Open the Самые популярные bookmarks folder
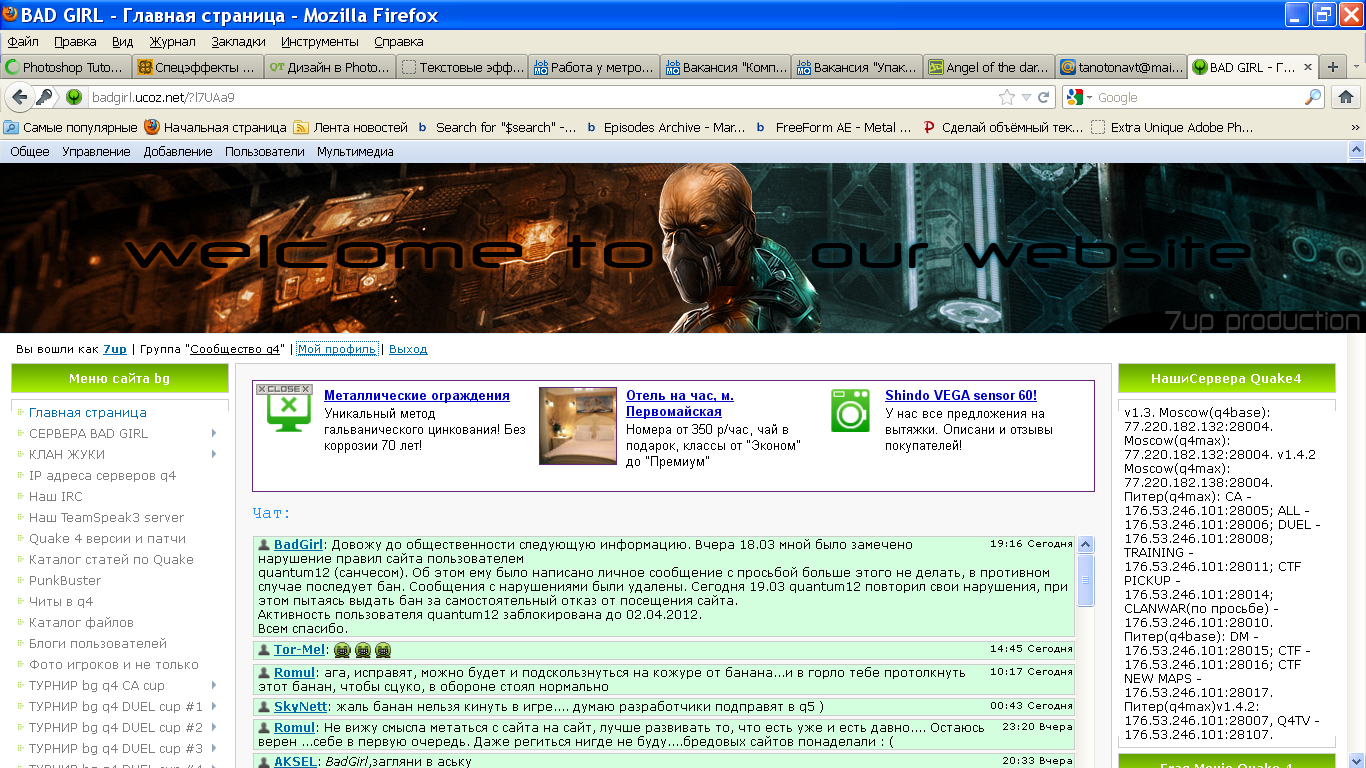 (x=70, y=127)
